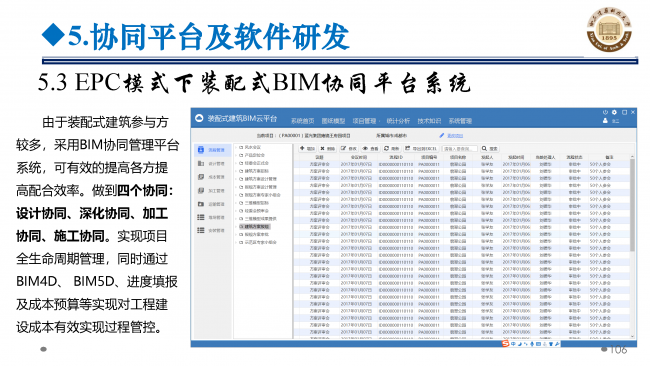Open the settings gear in app header
This screenshot has width=650, height=366.
[x=614, y=112]
